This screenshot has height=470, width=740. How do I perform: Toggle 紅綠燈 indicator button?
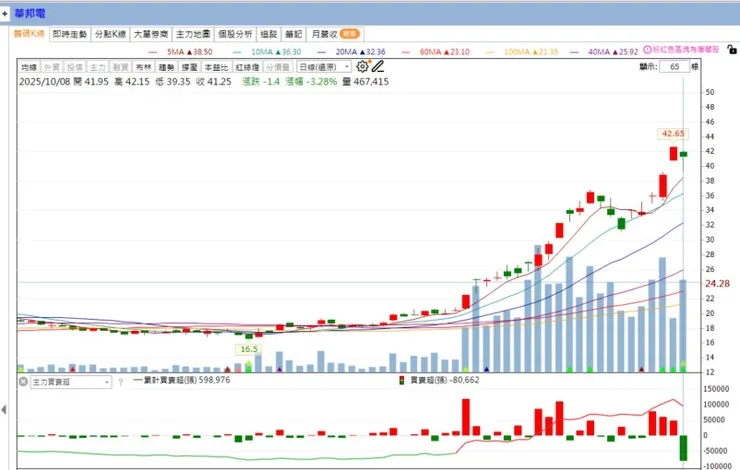[x=247, y=67]
